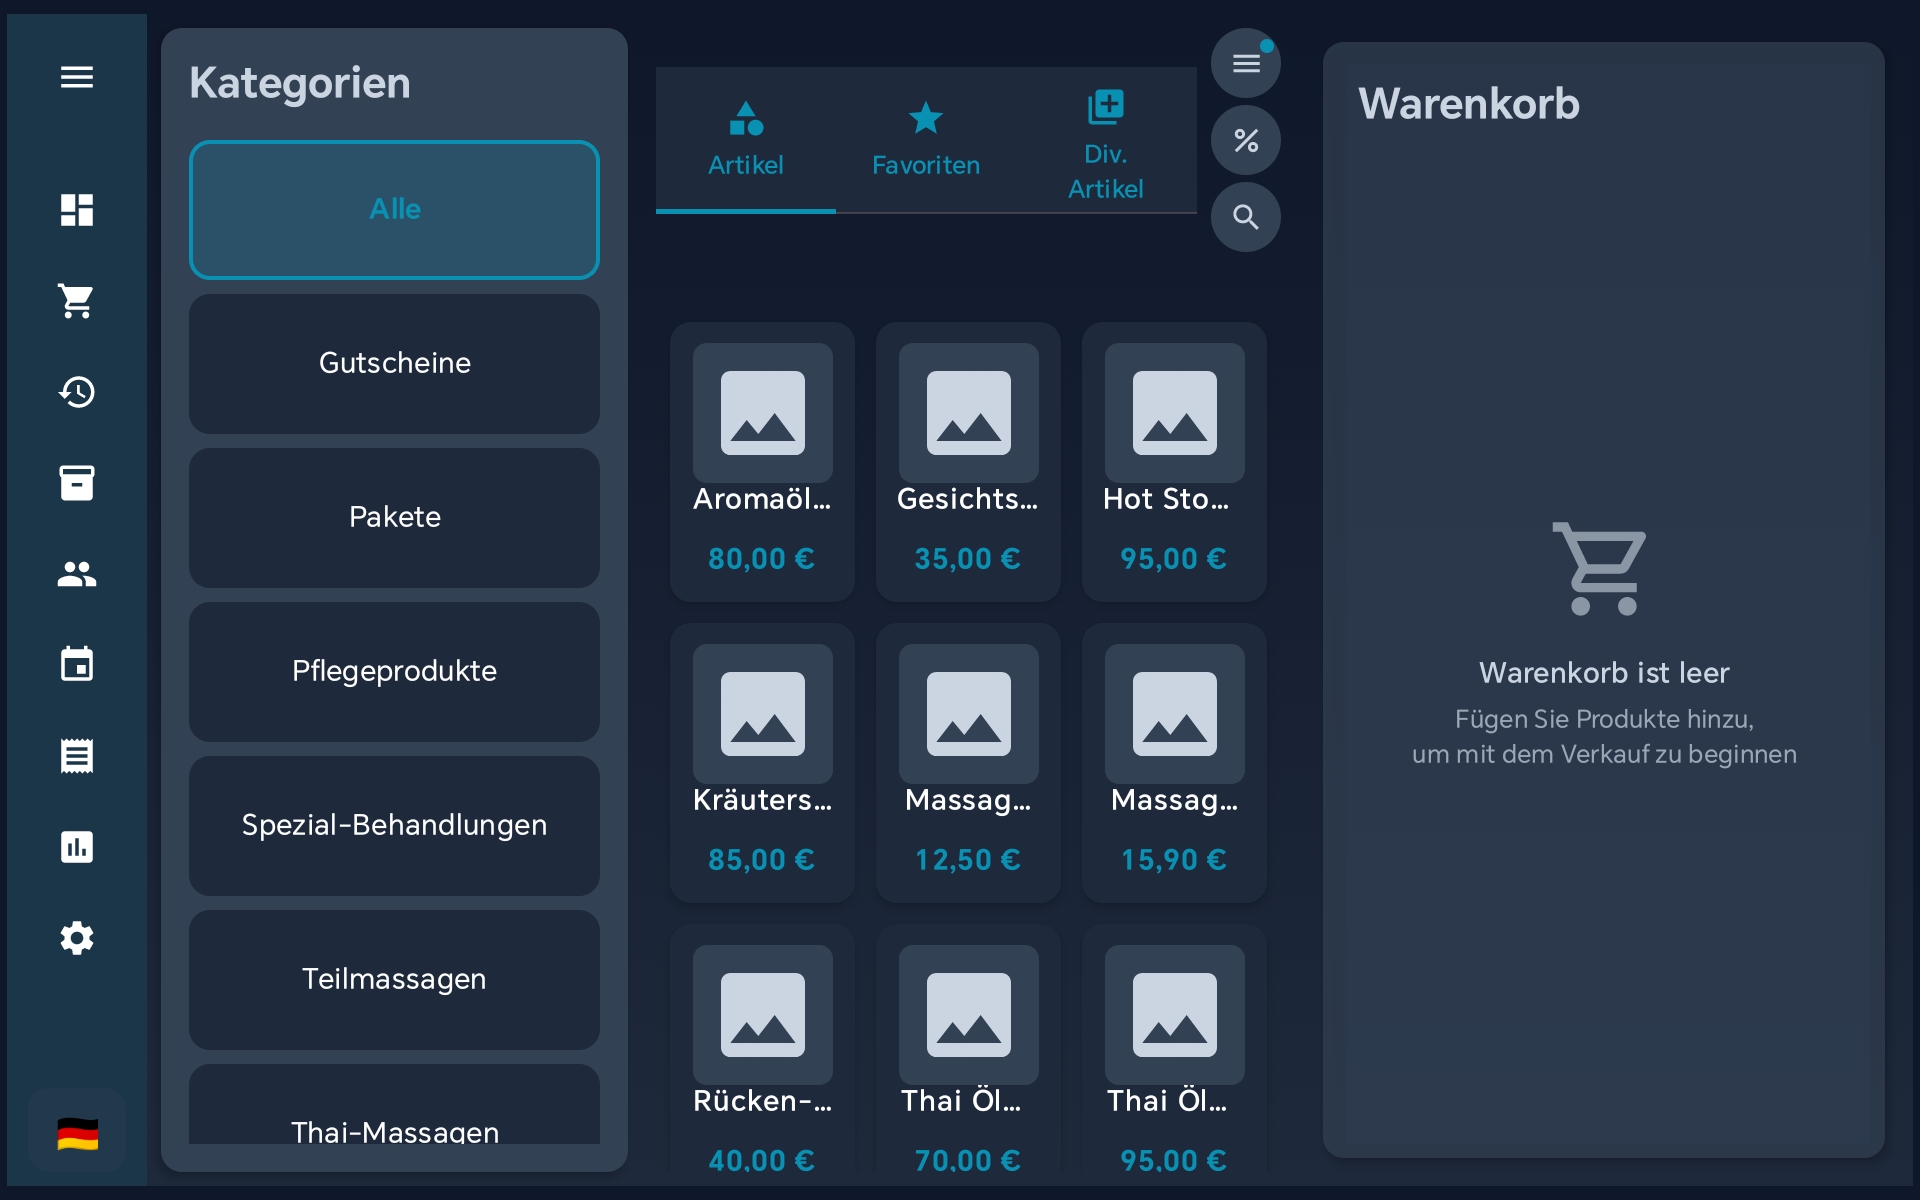Apply a discount using the percent icon
Image resolution: width=1920 pixels, height=1200 pixels.
(1245, 140)
